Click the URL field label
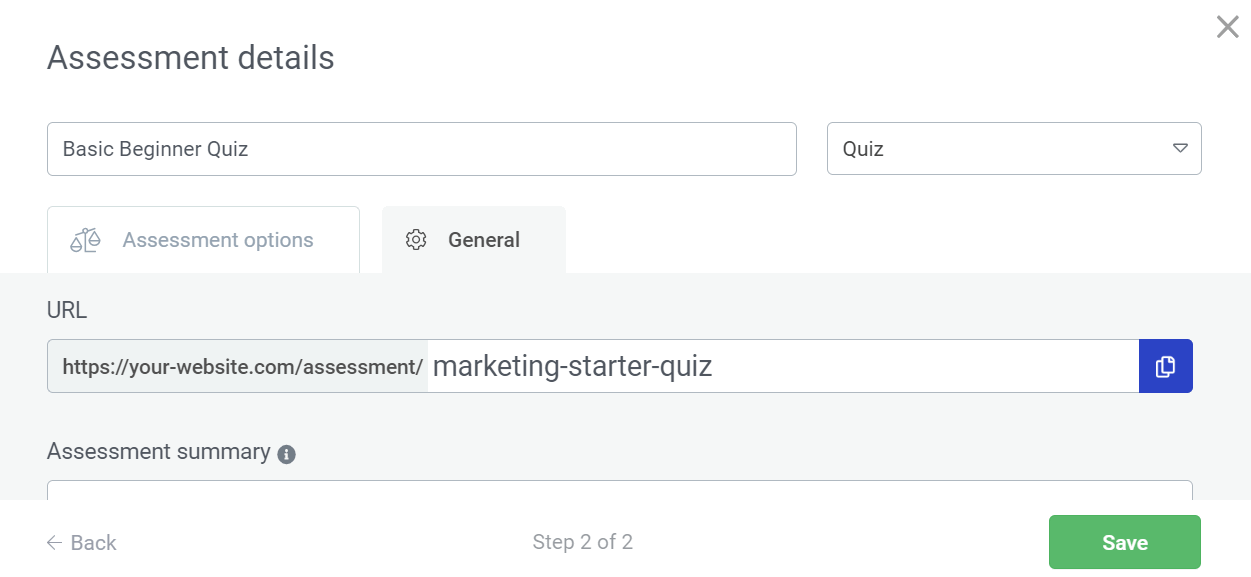 point(67,310)
